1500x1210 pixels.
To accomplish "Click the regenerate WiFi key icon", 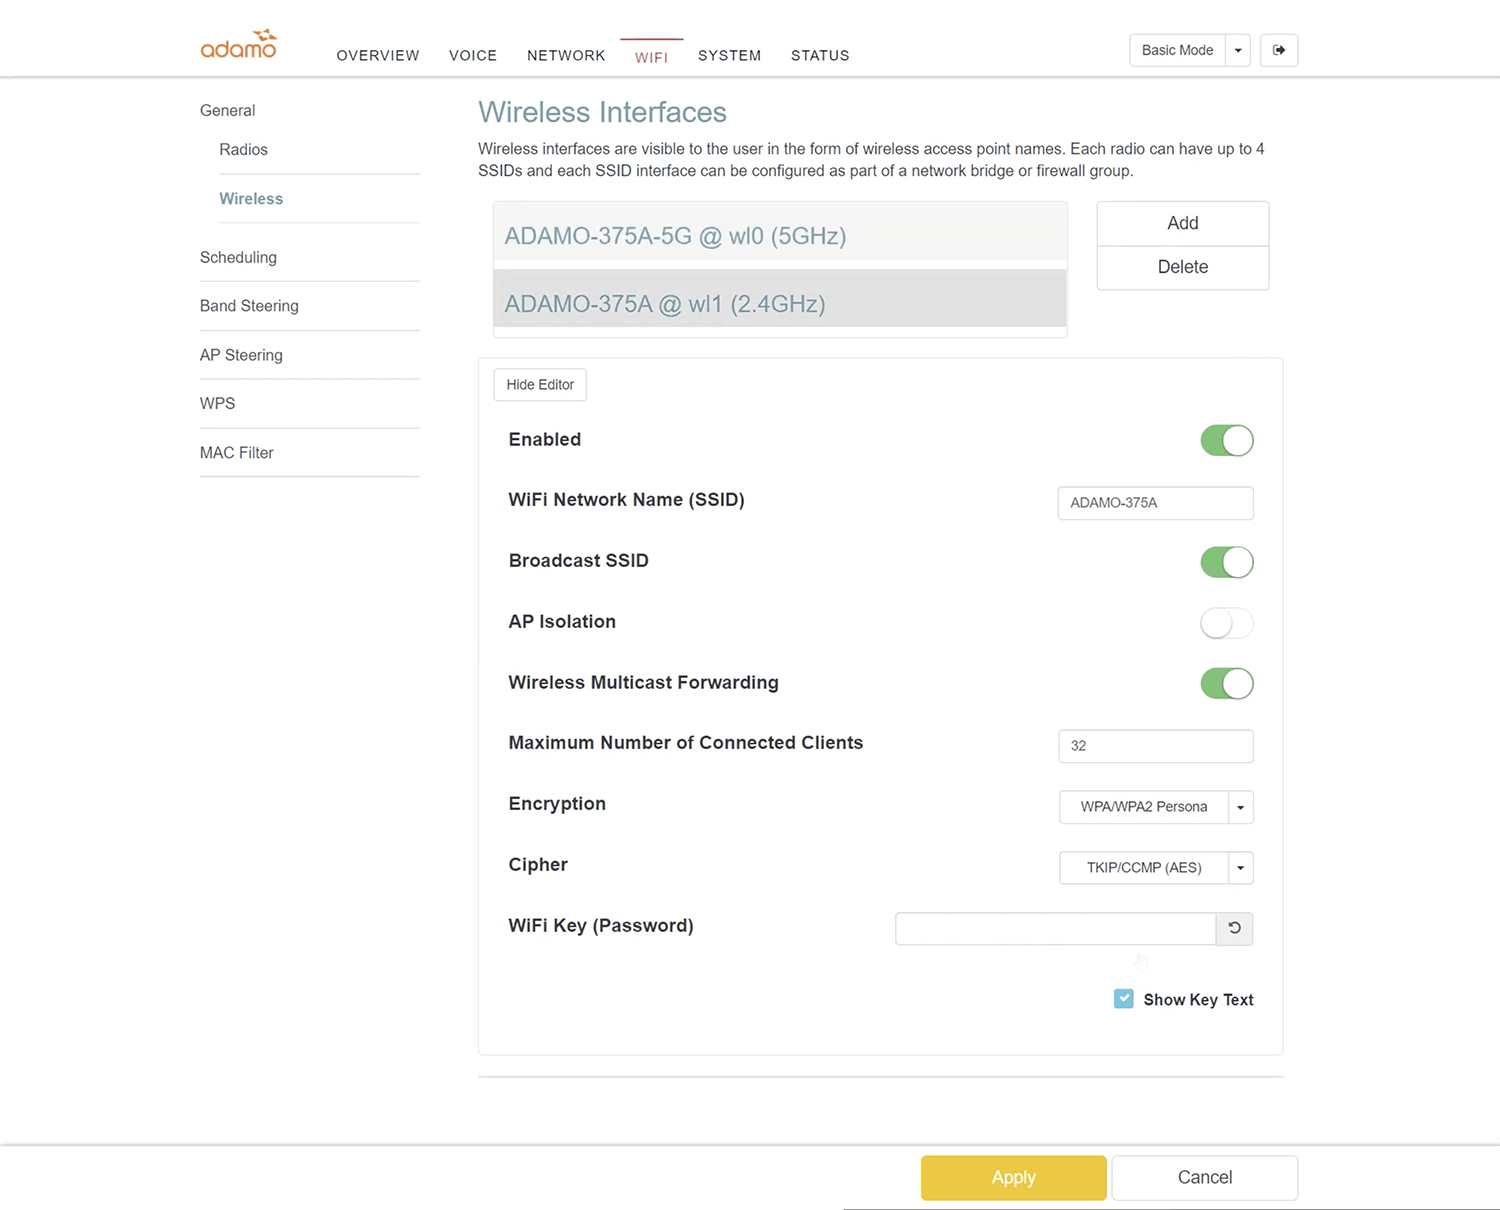I will pos(1234,928).
